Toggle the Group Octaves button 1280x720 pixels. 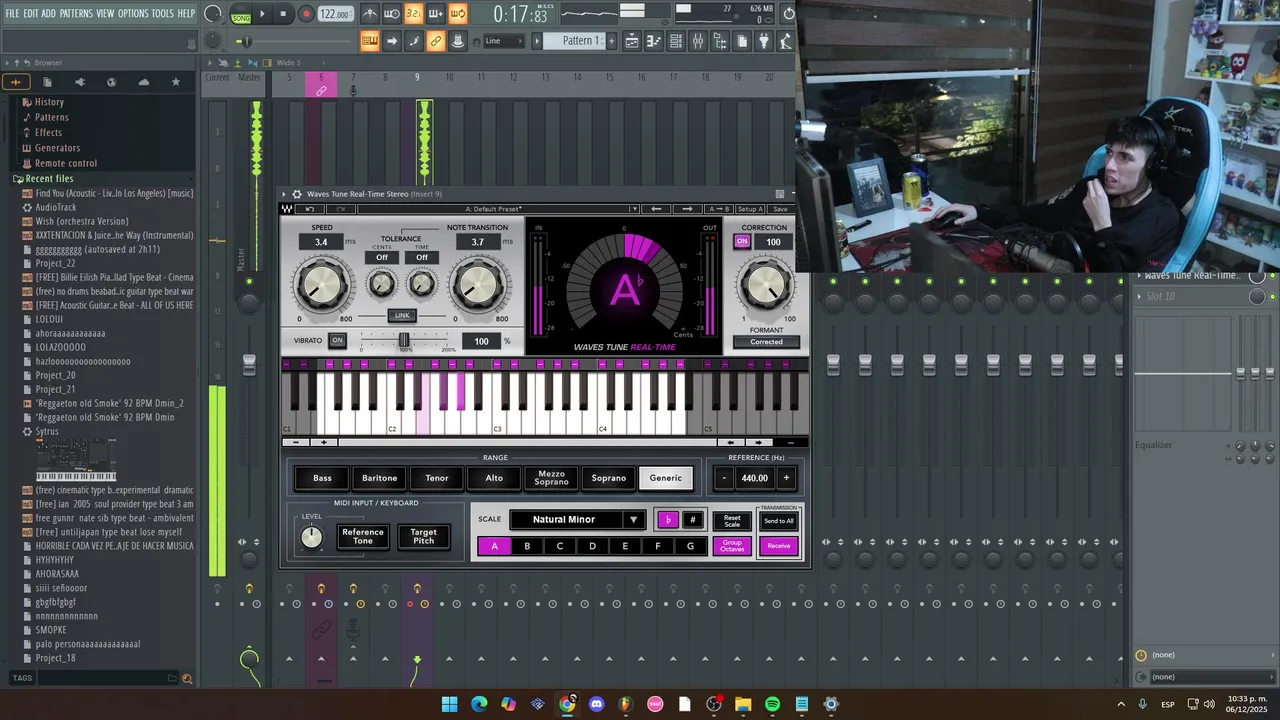(x=732, y=546)
